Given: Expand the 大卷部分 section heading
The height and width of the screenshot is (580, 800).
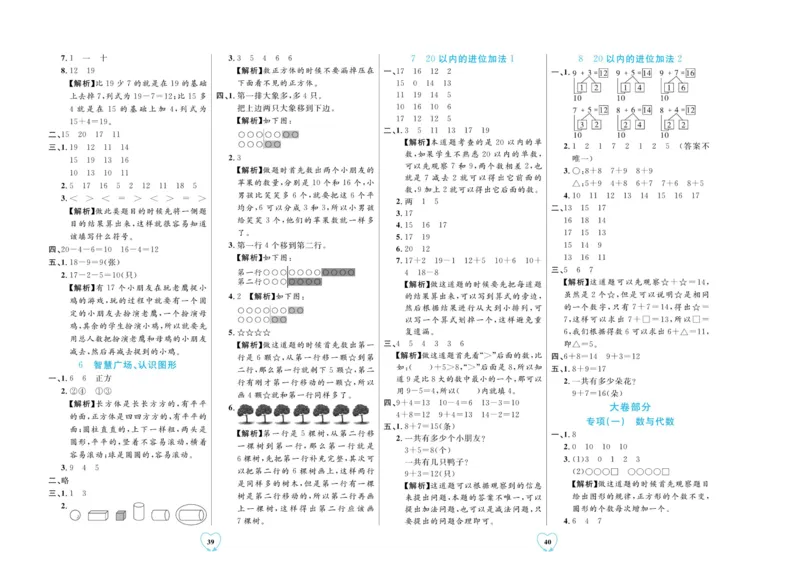Looking at the screenshot, I should coord(630,407).
